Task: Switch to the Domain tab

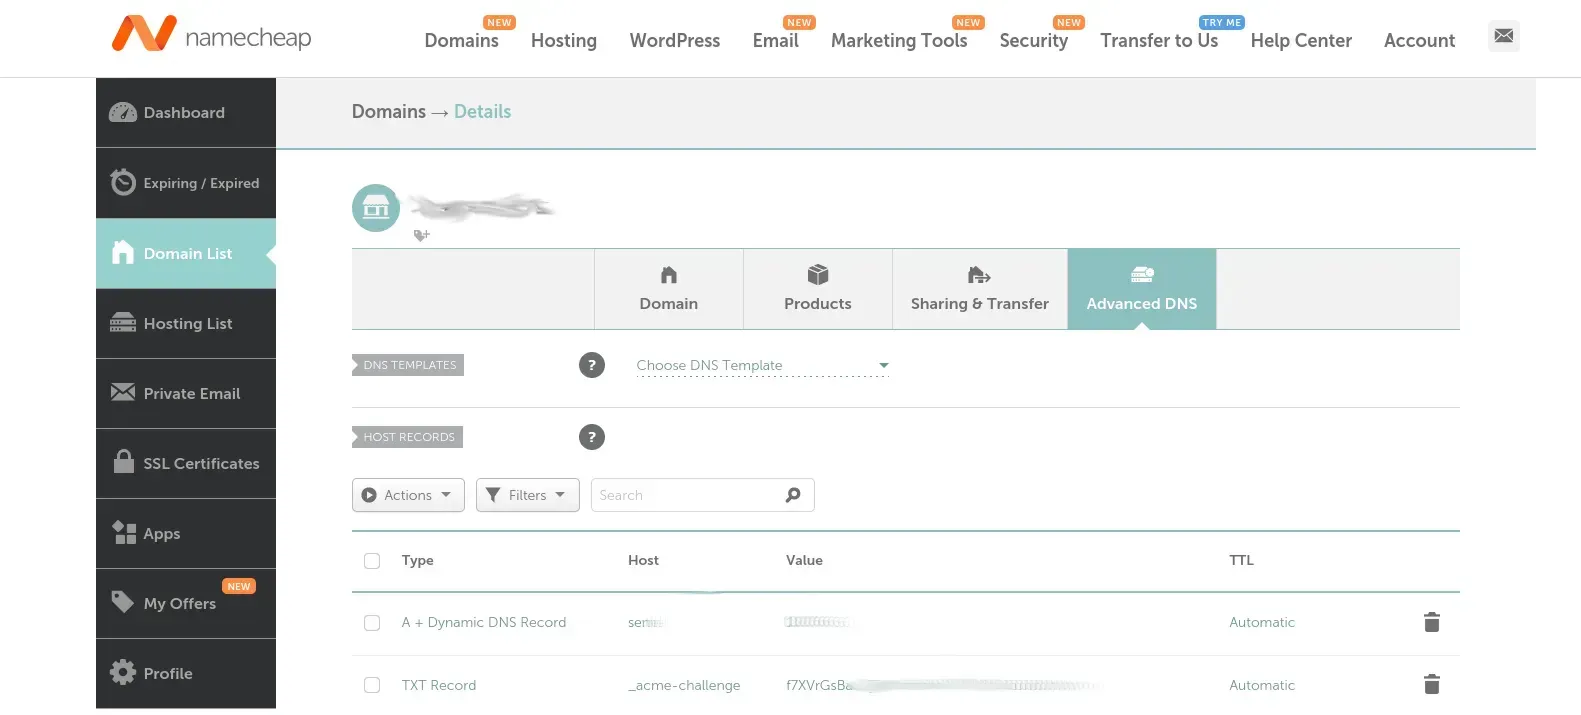Action: click(x=669, y=289)
